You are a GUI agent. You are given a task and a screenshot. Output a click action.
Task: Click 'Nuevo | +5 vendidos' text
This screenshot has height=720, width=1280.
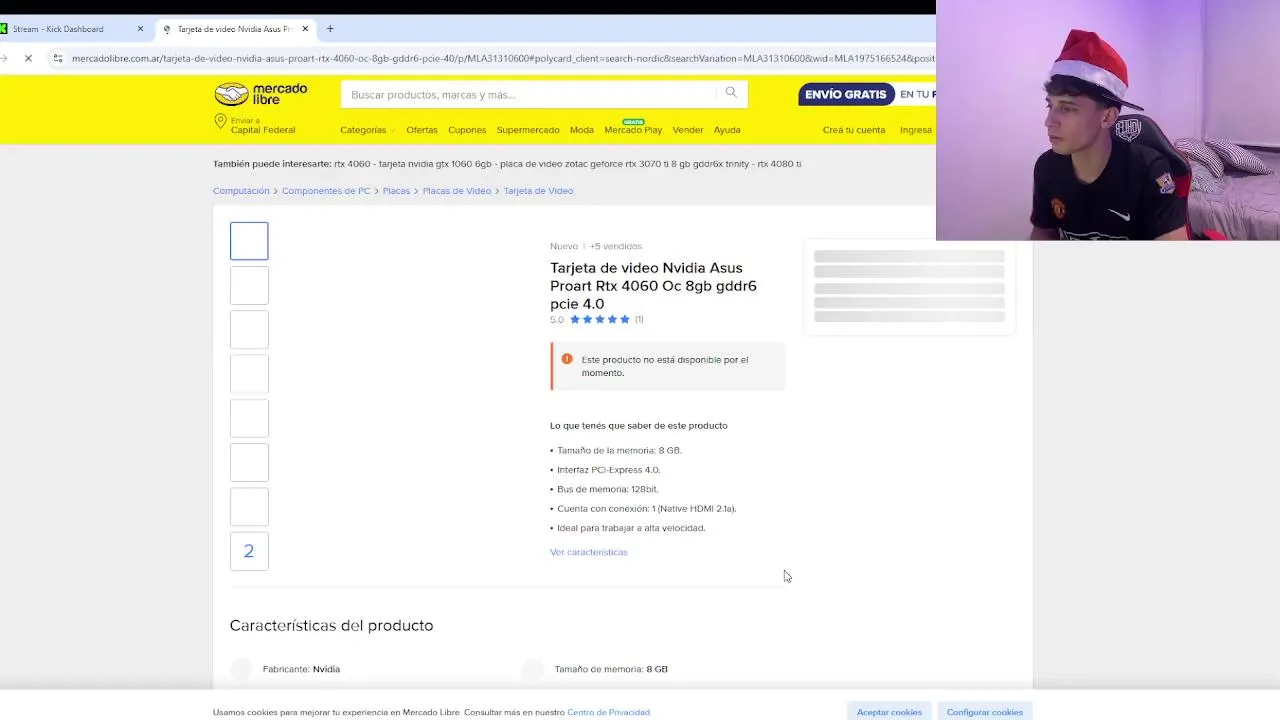pyautogui.click(x=596, y=246)
